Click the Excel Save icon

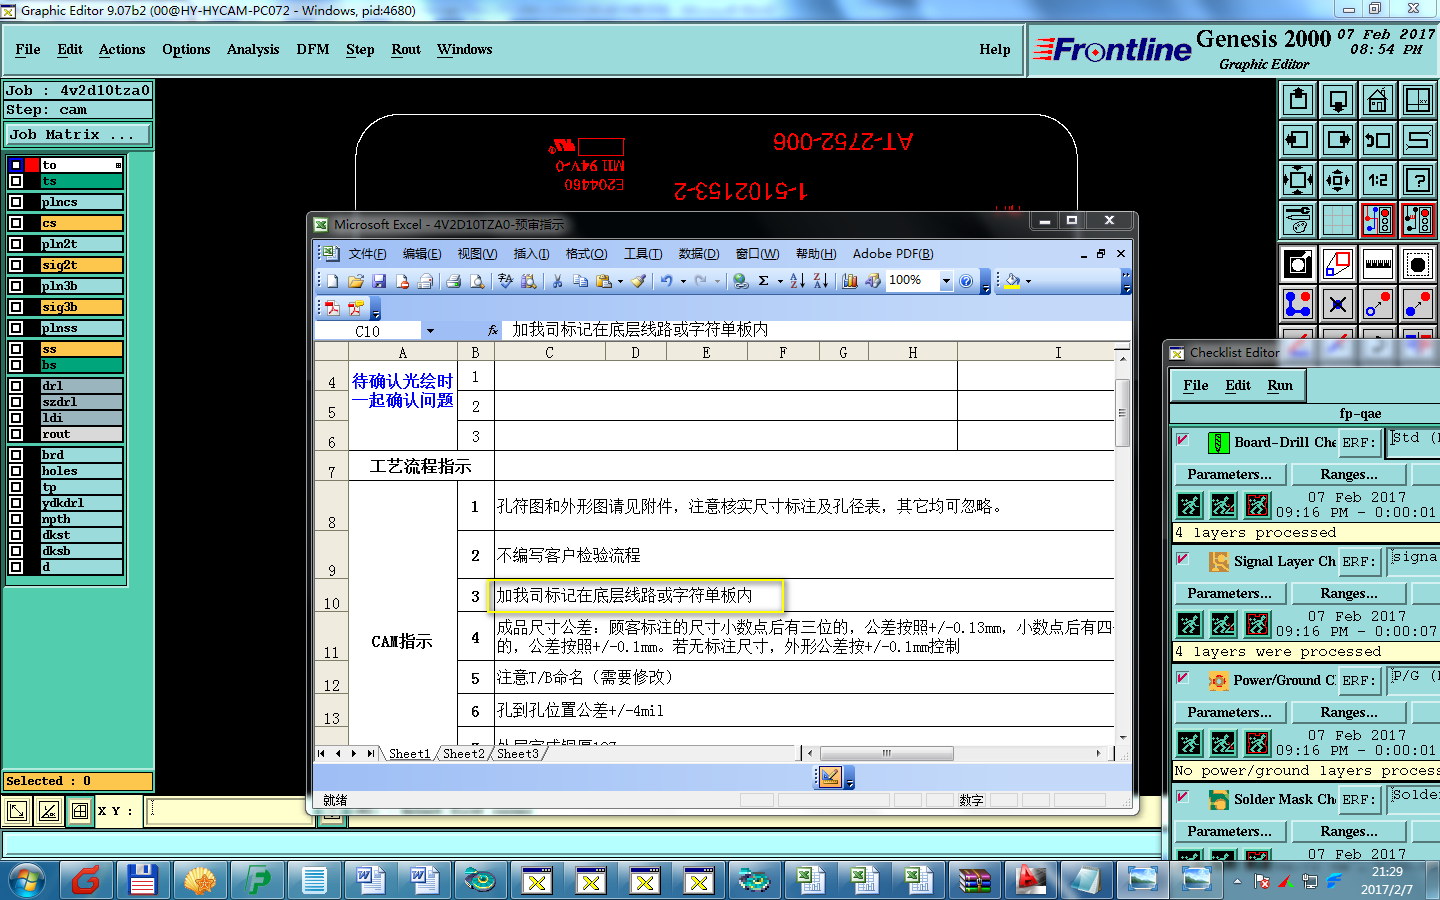click(379, 281)
